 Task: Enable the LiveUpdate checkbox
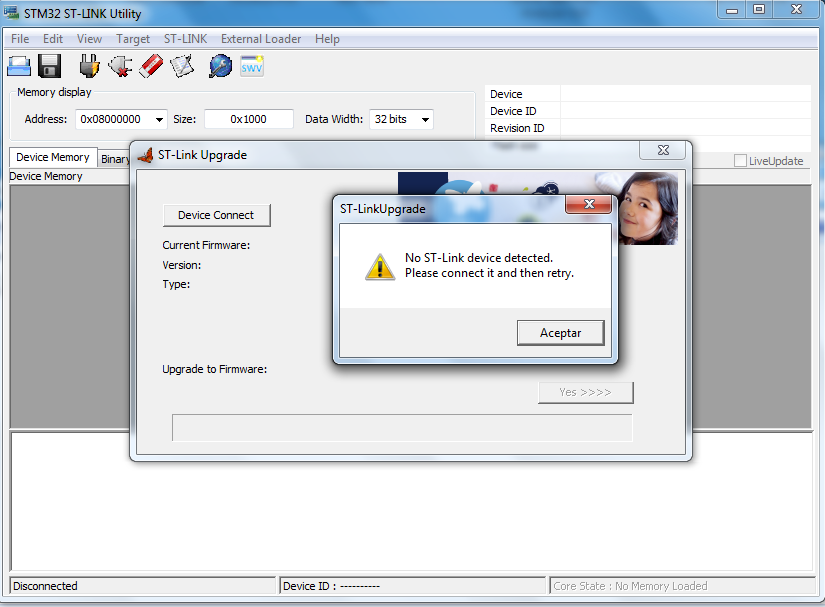(x=740, y=160)
